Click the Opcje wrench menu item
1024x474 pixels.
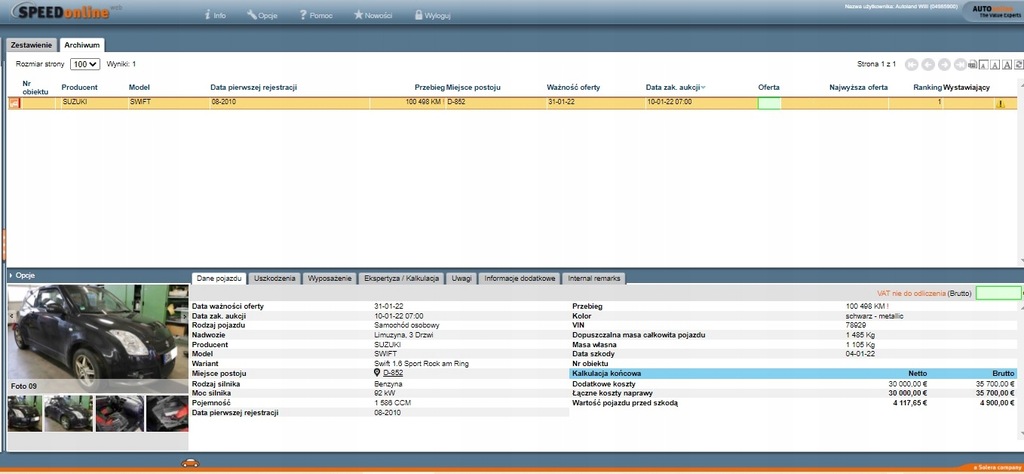pos(262,16)
